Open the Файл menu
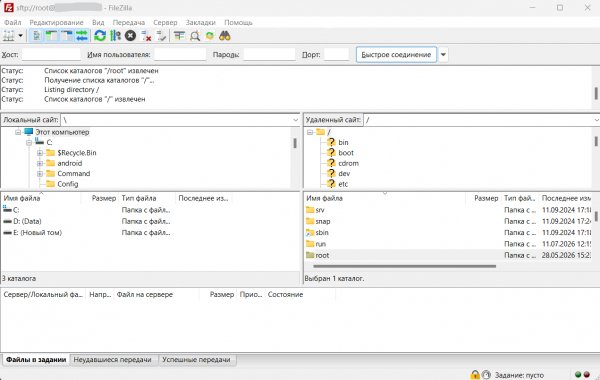Viewport: 600px width, 380px height. pos(13,23)
